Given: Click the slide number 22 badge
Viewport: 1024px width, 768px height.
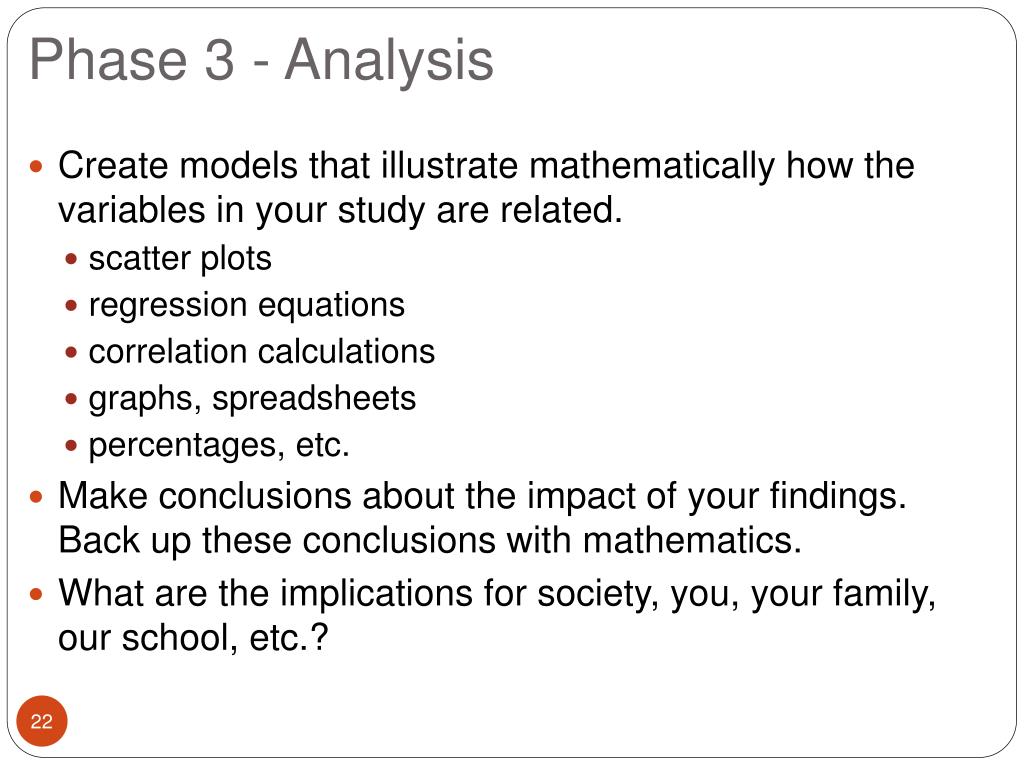Looking at the screenshot, I should [42, 721].
